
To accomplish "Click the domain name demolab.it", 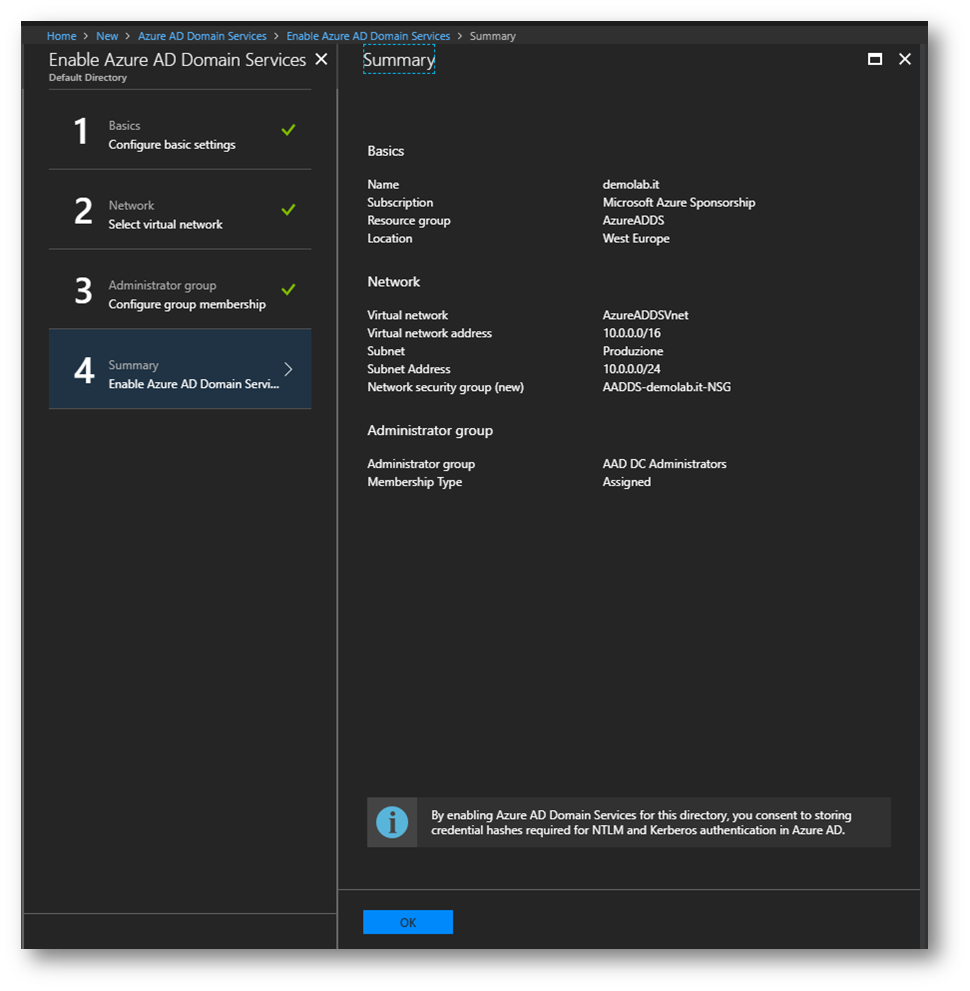I will 631,185.
